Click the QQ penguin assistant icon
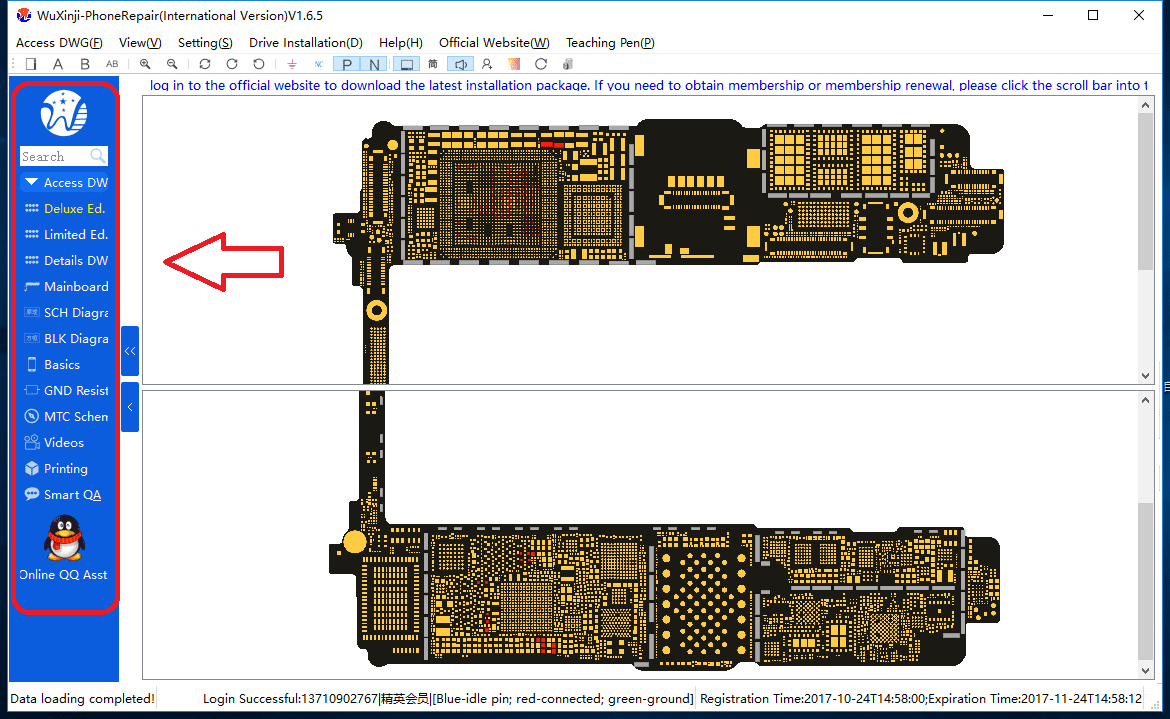The image size is (1170, 719). click(x=65, y=539)
